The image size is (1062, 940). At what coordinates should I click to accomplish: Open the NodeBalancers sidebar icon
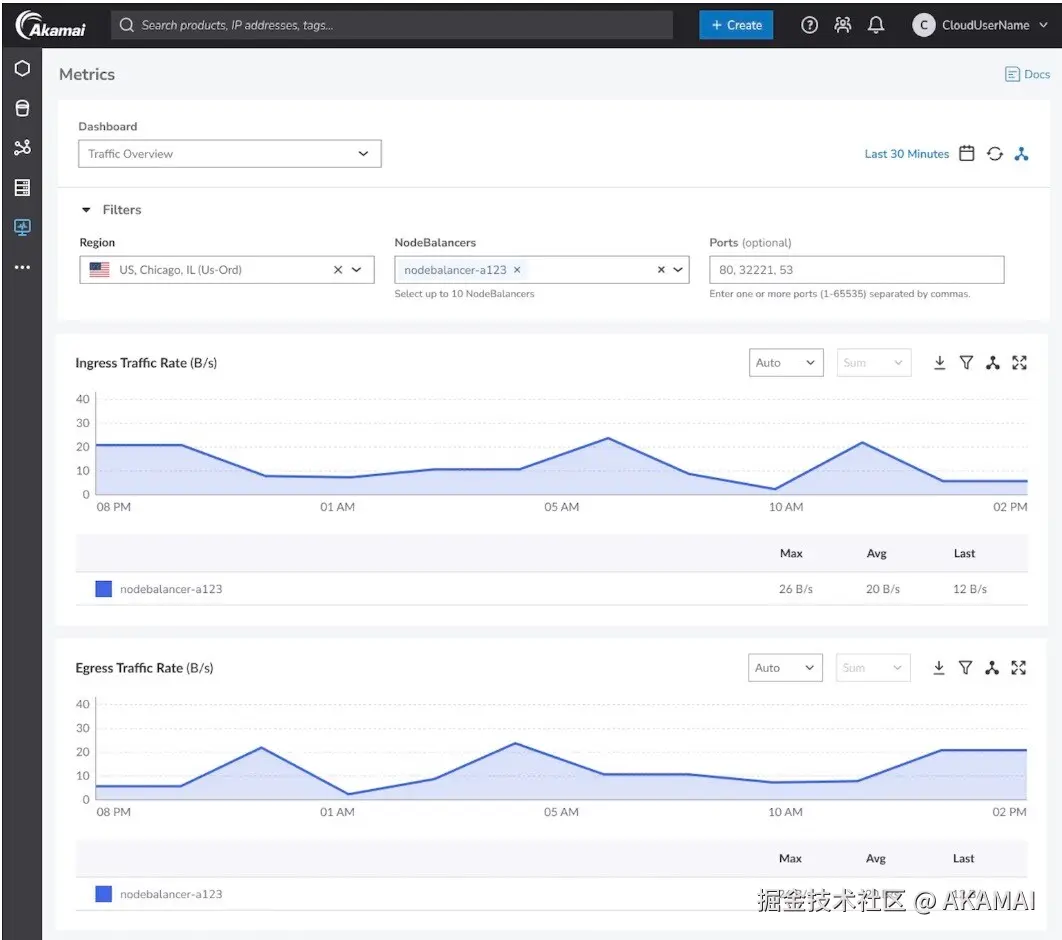[x=22, y=148]
